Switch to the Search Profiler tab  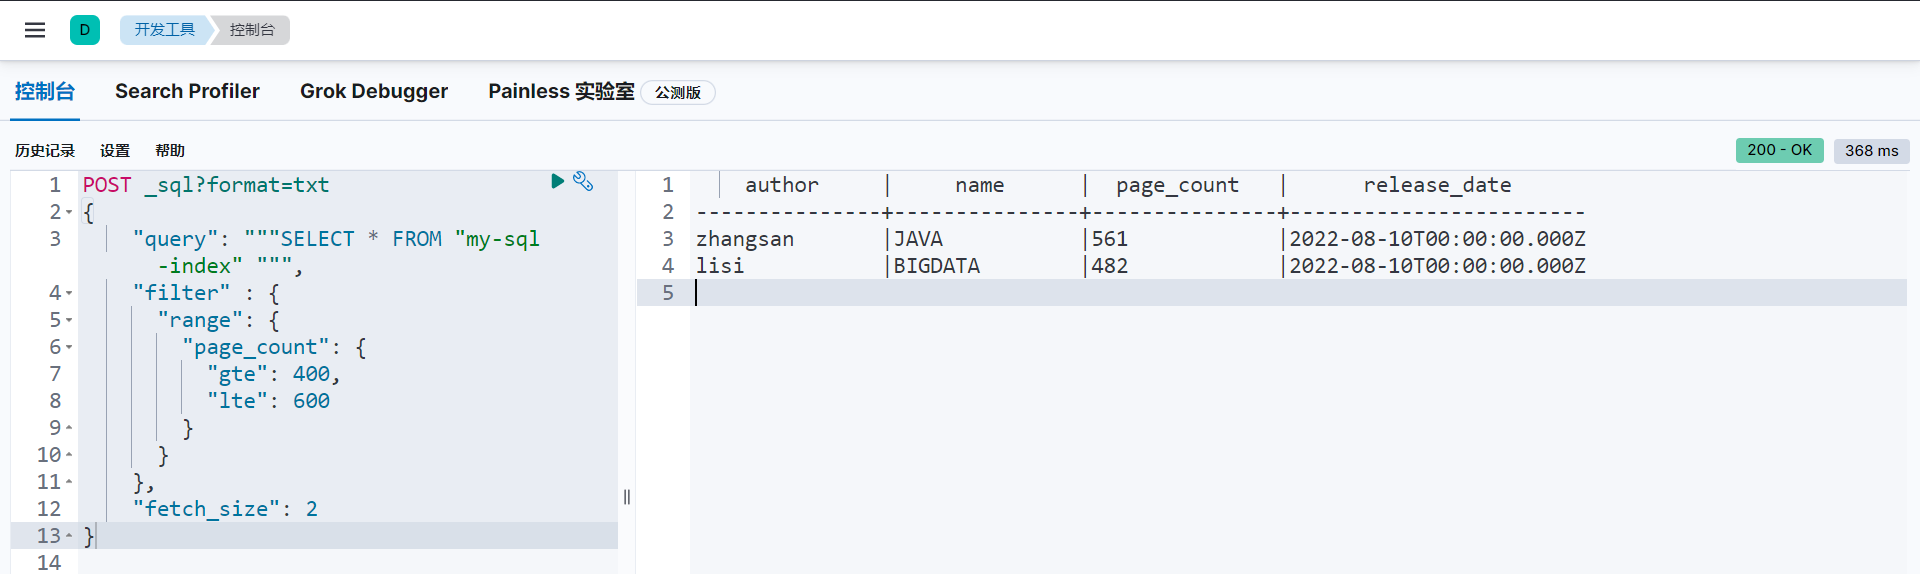pyautogui.click(x=187, y=91)
